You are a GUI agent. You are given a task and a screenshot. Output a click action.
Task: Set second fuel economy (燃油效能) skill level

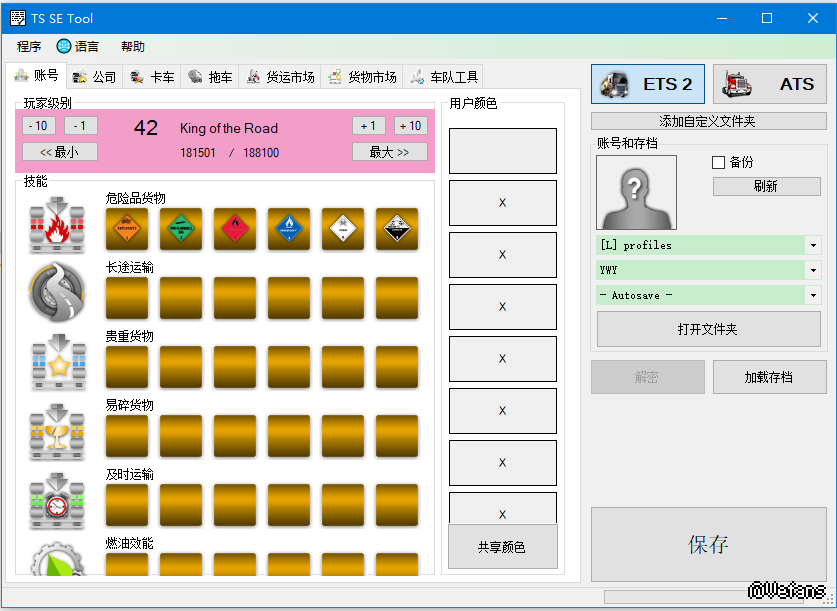pos(181,565)
